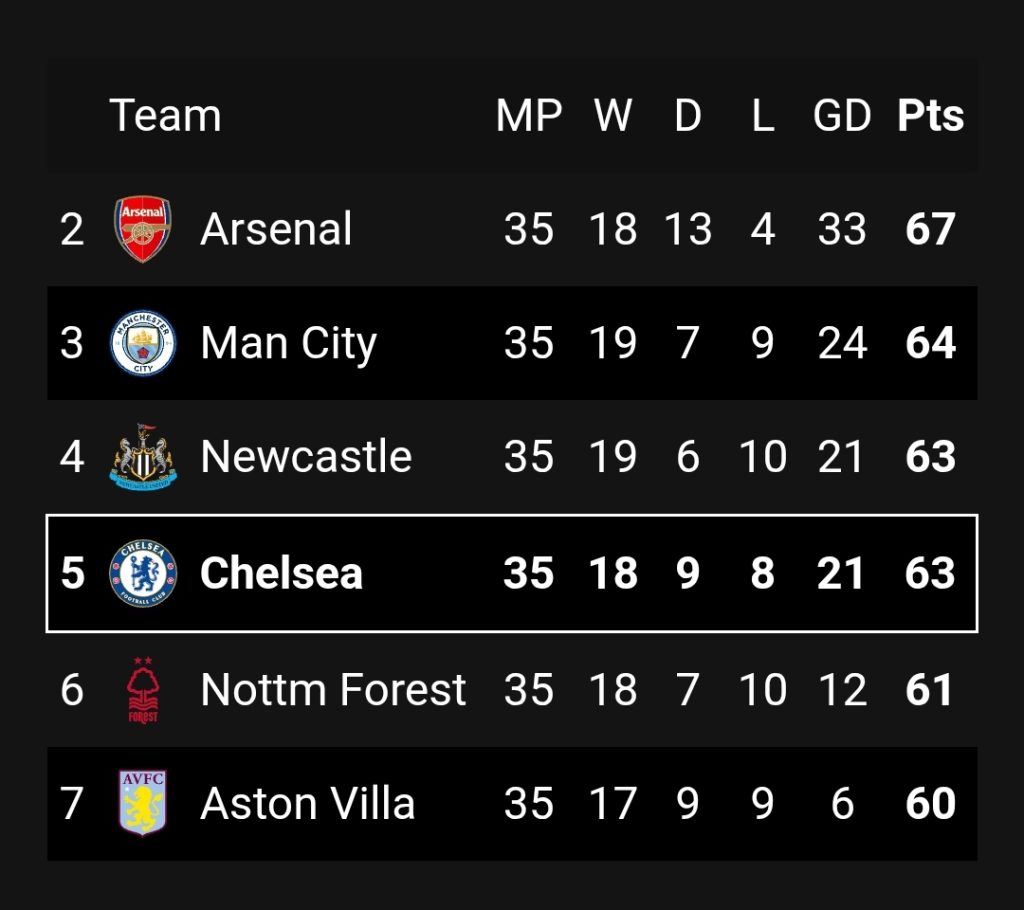Screen dimensions: 1024x910
Task: Click the Newcastle United crest icon
Action: point(143,457)
